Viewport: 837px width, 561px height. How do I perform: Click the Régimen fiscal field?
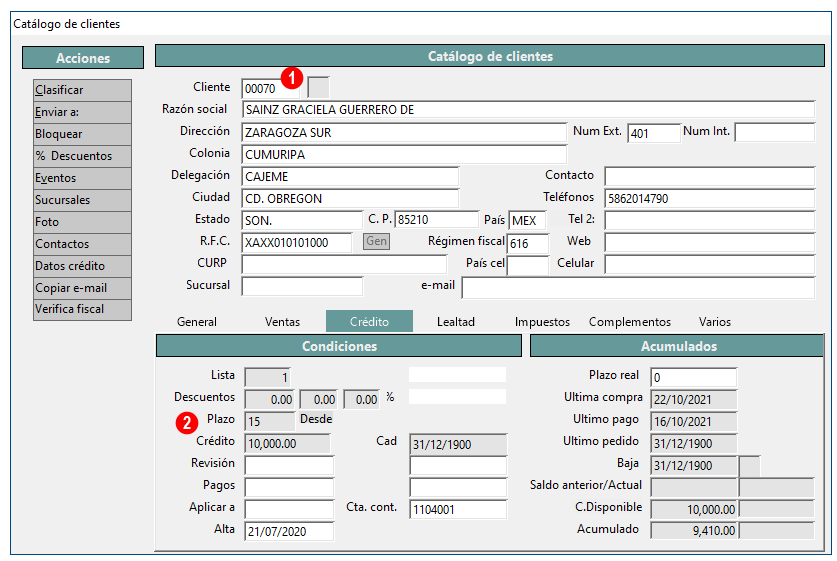527,243
